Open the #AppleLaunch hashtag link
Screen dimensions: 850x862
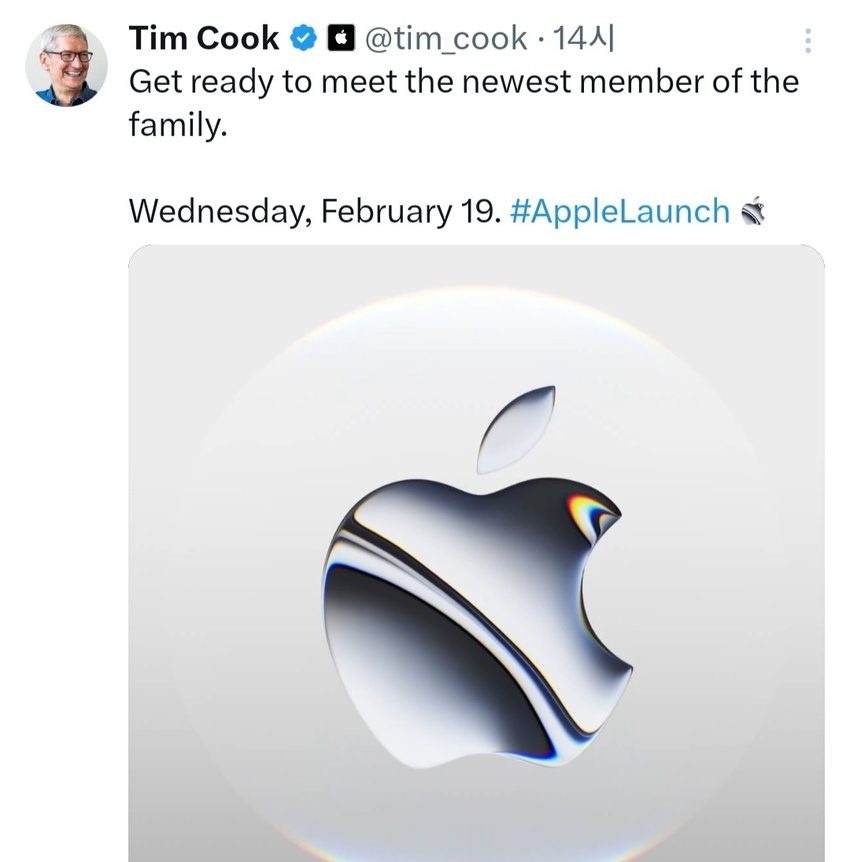(620, 211)
